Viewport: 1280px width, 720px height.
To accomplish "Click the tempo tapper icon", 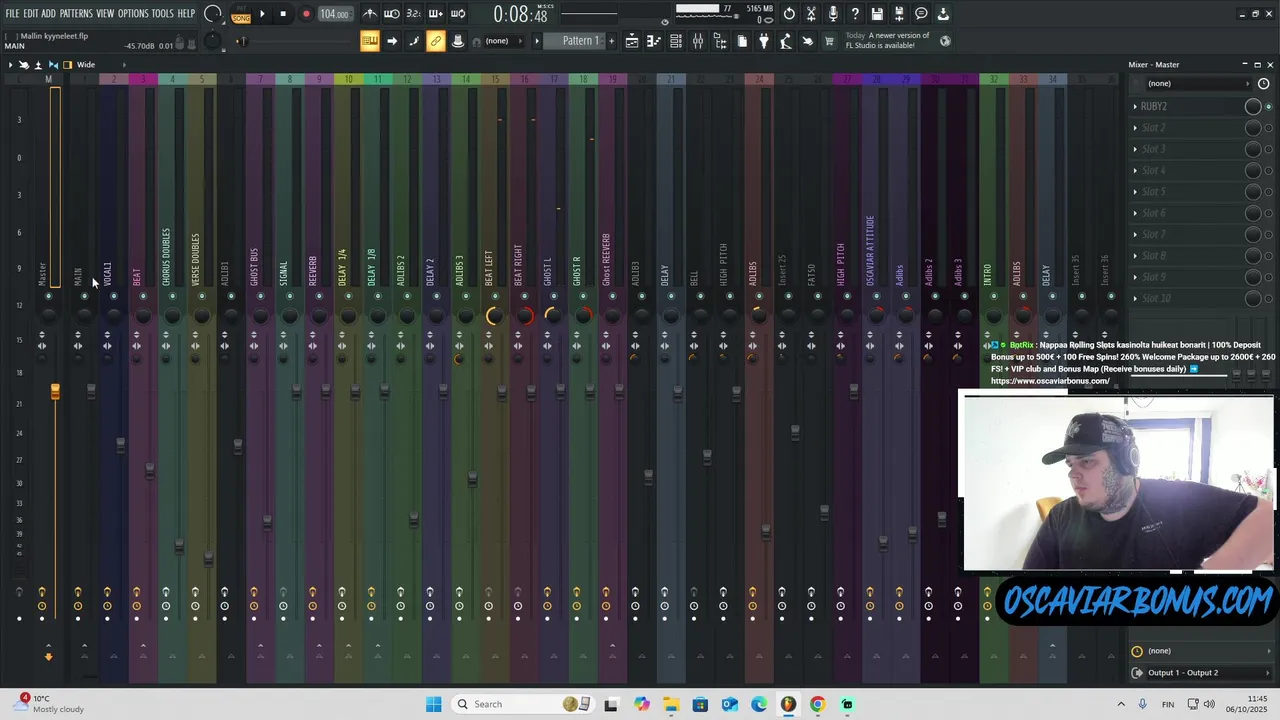I will click(x=786, y=41).
